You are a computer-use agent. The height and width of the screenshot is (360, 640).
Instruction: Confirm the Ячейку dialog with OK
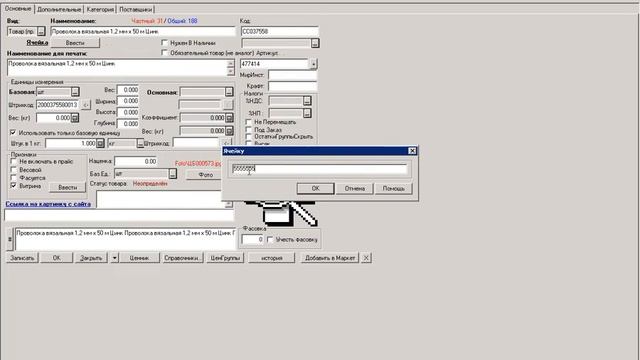[316, 189]
